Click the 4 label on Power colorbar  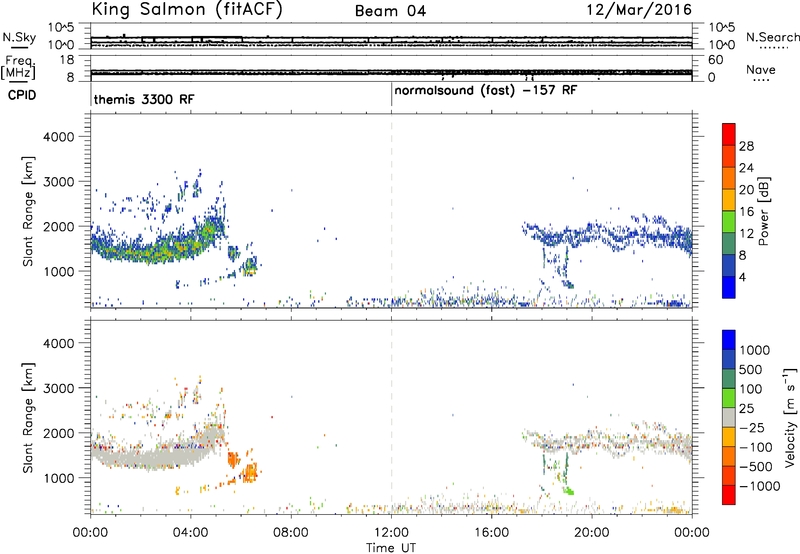click(x=742, y=277)
